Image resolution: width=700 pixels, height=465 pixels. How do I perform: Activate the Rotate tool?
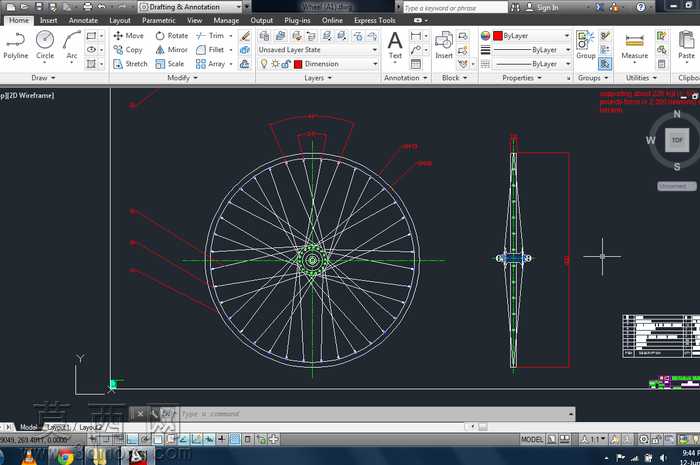pos(171,36)
